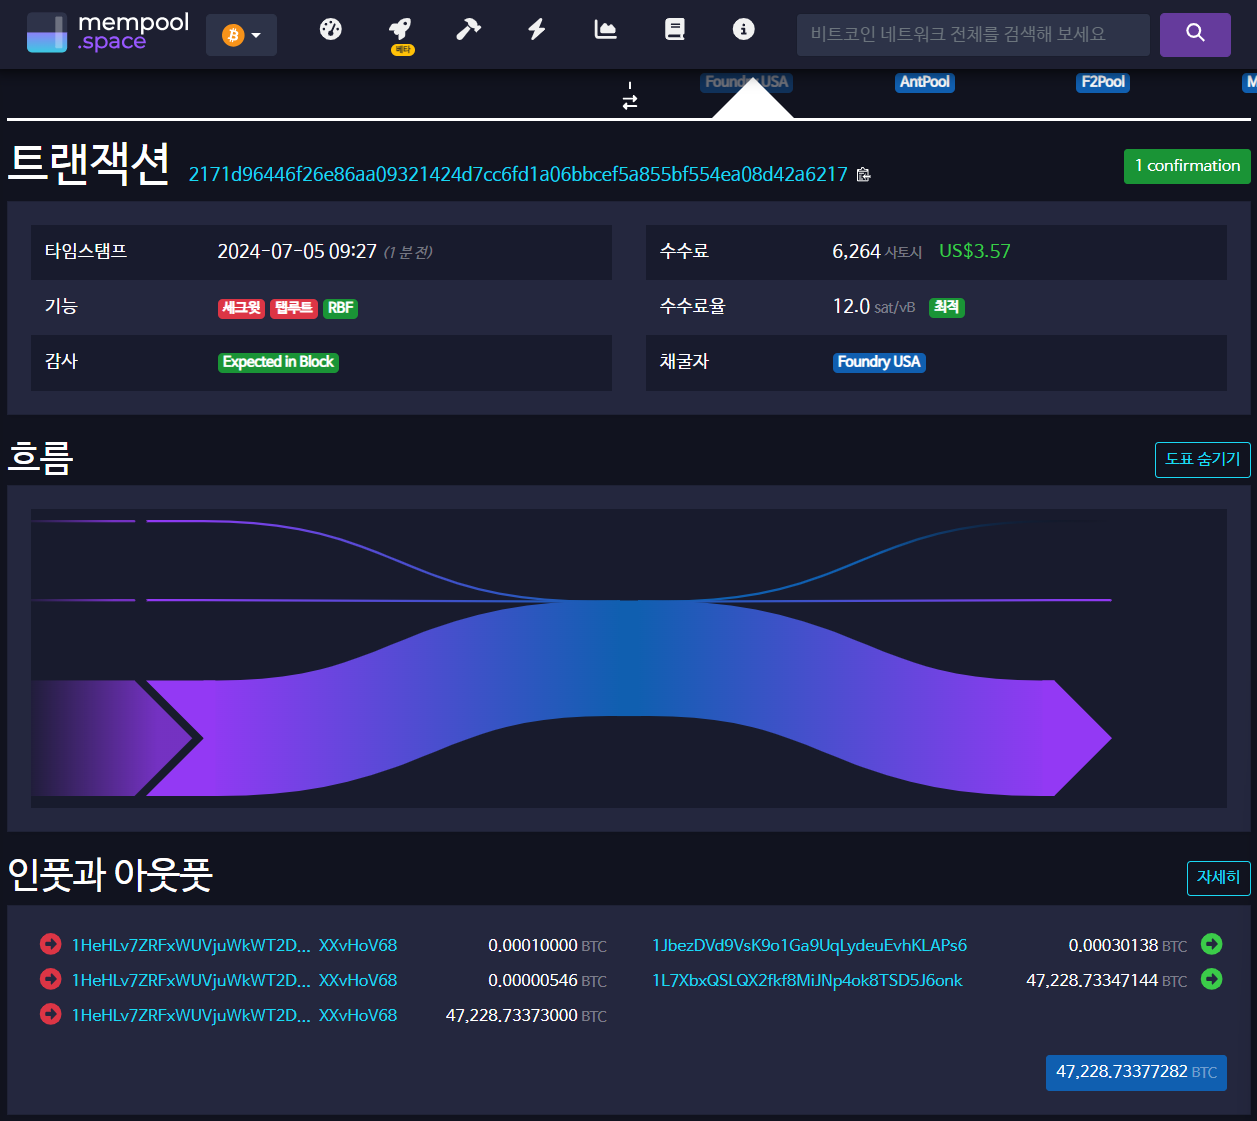Open the info page via the i icon
The width and height of the screenshot is (1257, 1121).
(x=743, y=31)
